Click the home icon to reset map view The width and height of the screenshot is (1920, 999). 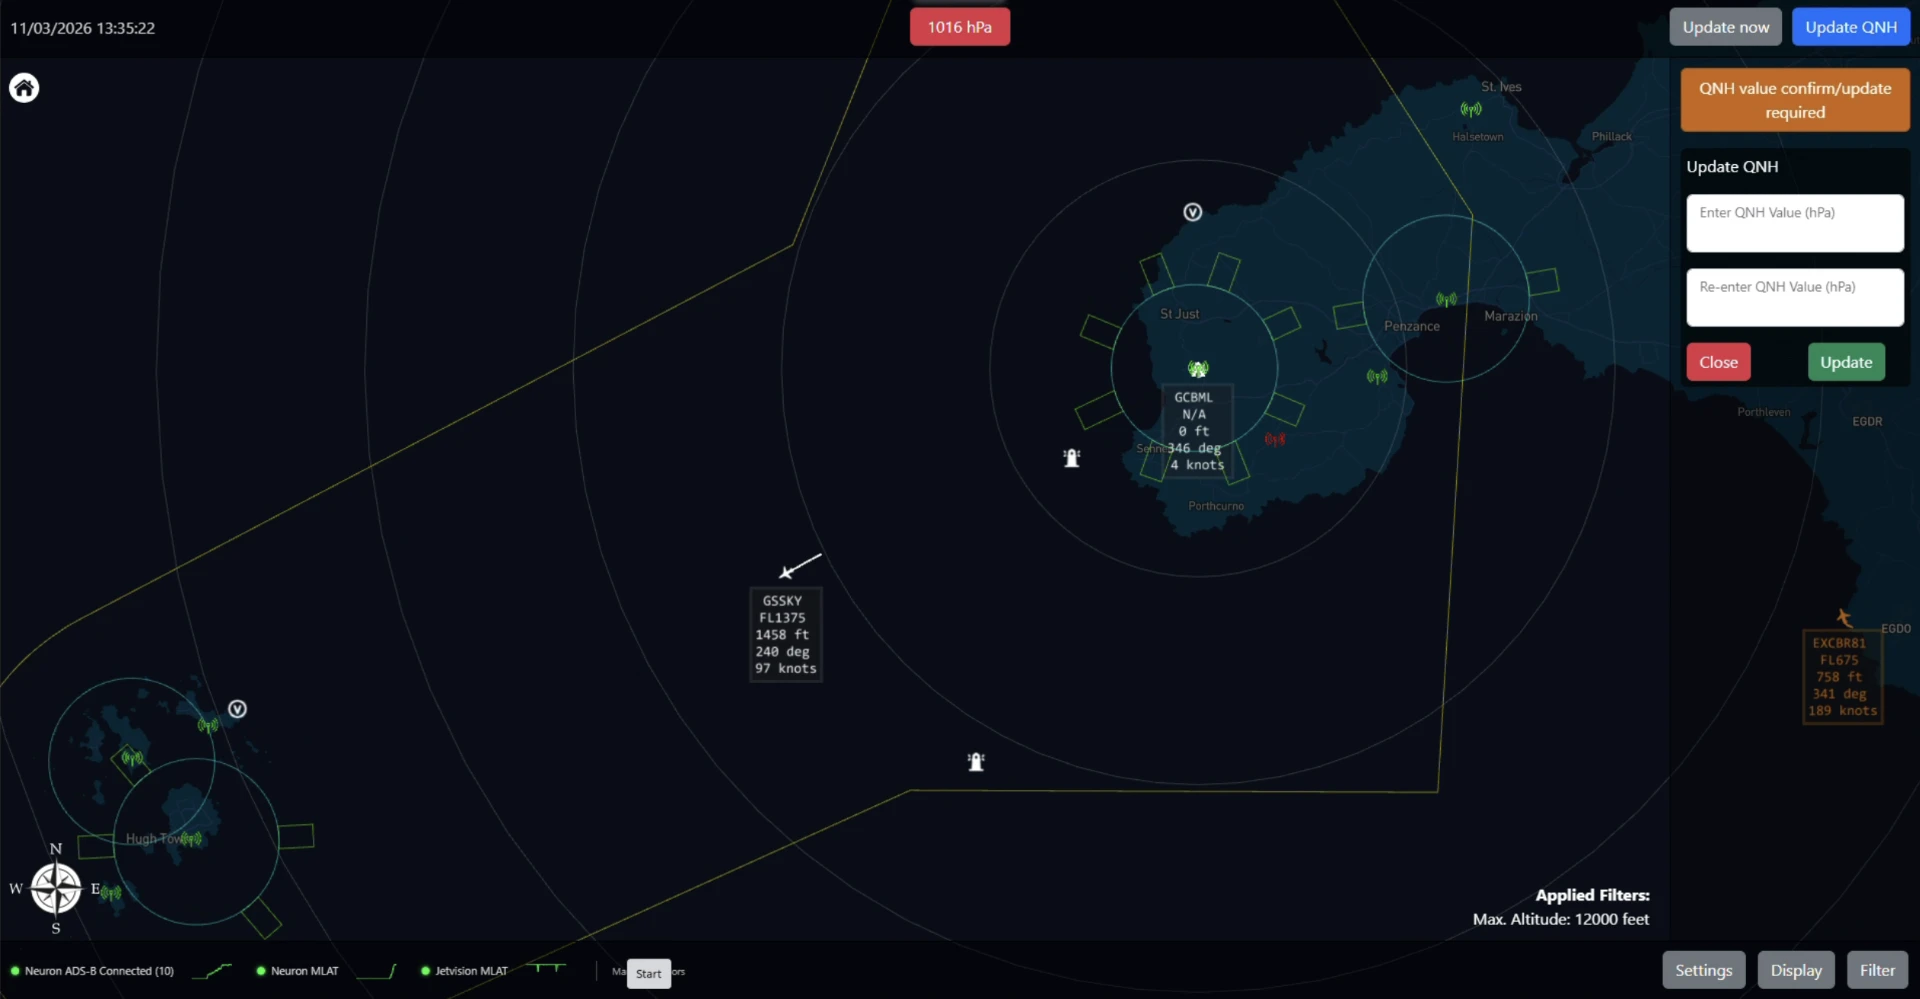point(24,88)
